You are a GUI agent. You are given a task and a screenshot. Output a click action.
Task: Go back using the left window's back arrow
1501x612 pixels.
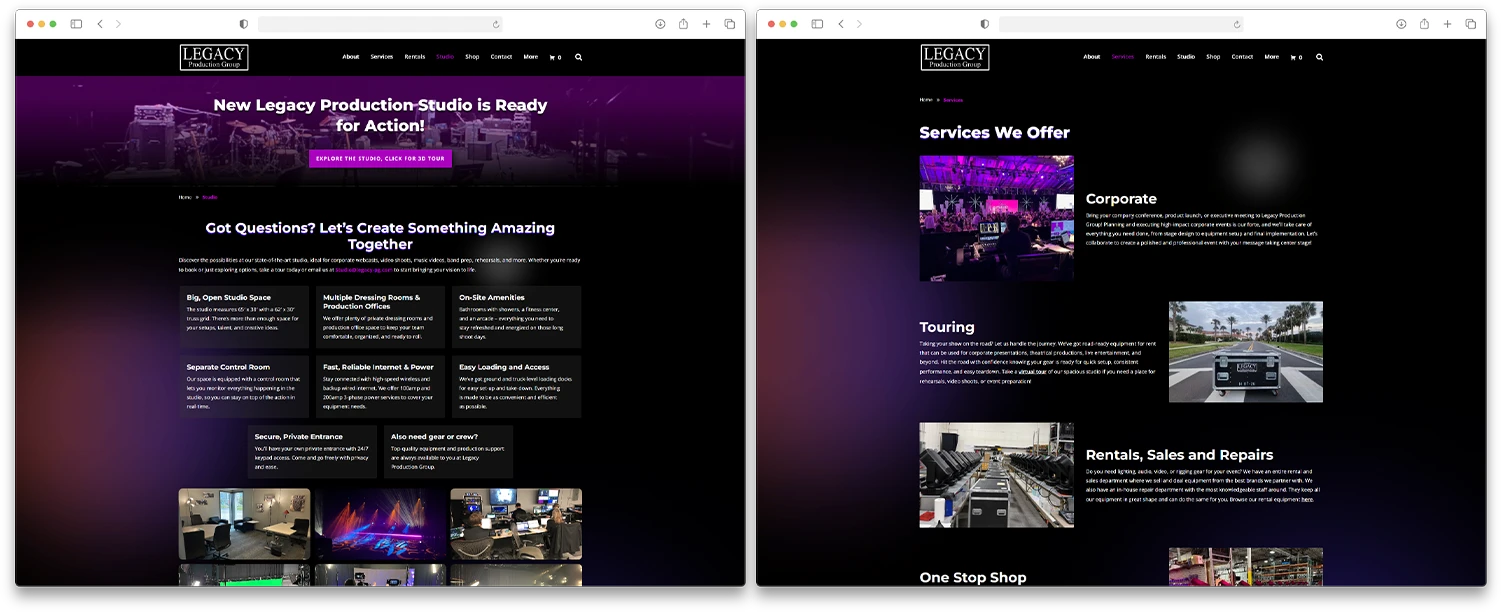point(100,22)
